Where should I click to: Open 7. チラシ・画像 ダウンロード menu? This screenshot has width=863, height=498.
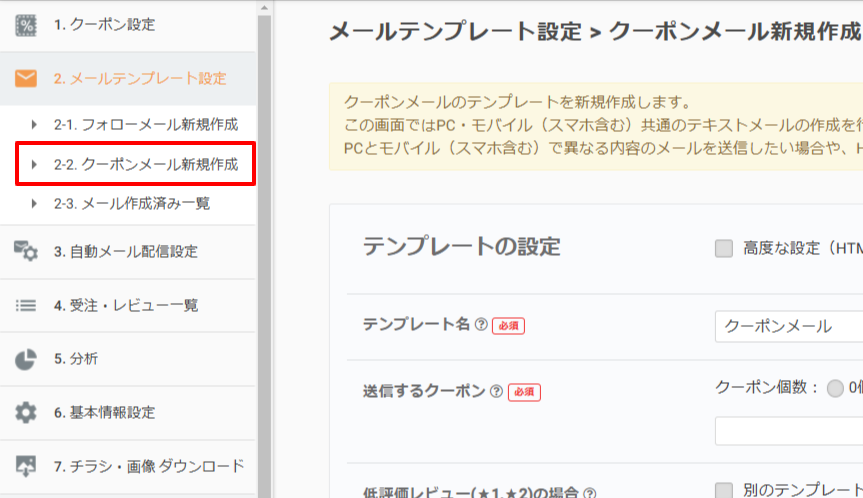(x=128, y=467)
